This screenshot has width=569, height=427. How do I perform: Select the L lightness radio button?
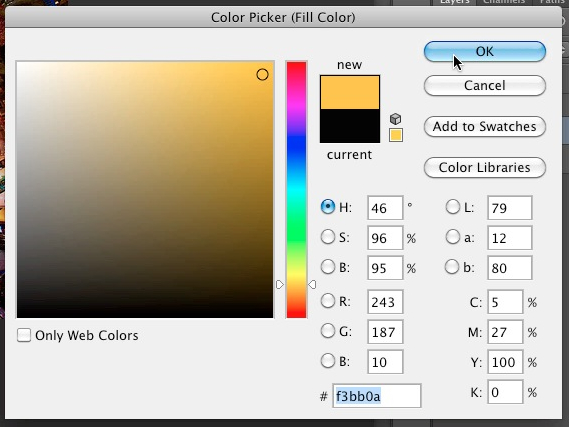[453, 207]
